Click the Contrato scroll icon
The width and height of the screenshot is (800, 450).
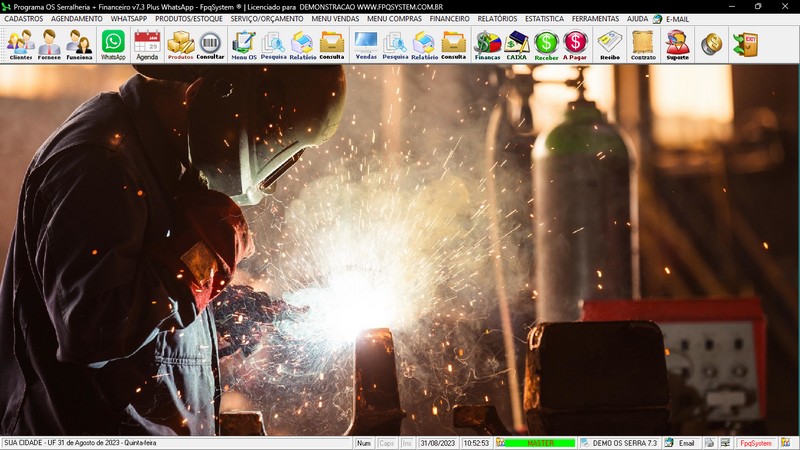tap(643, 44)
